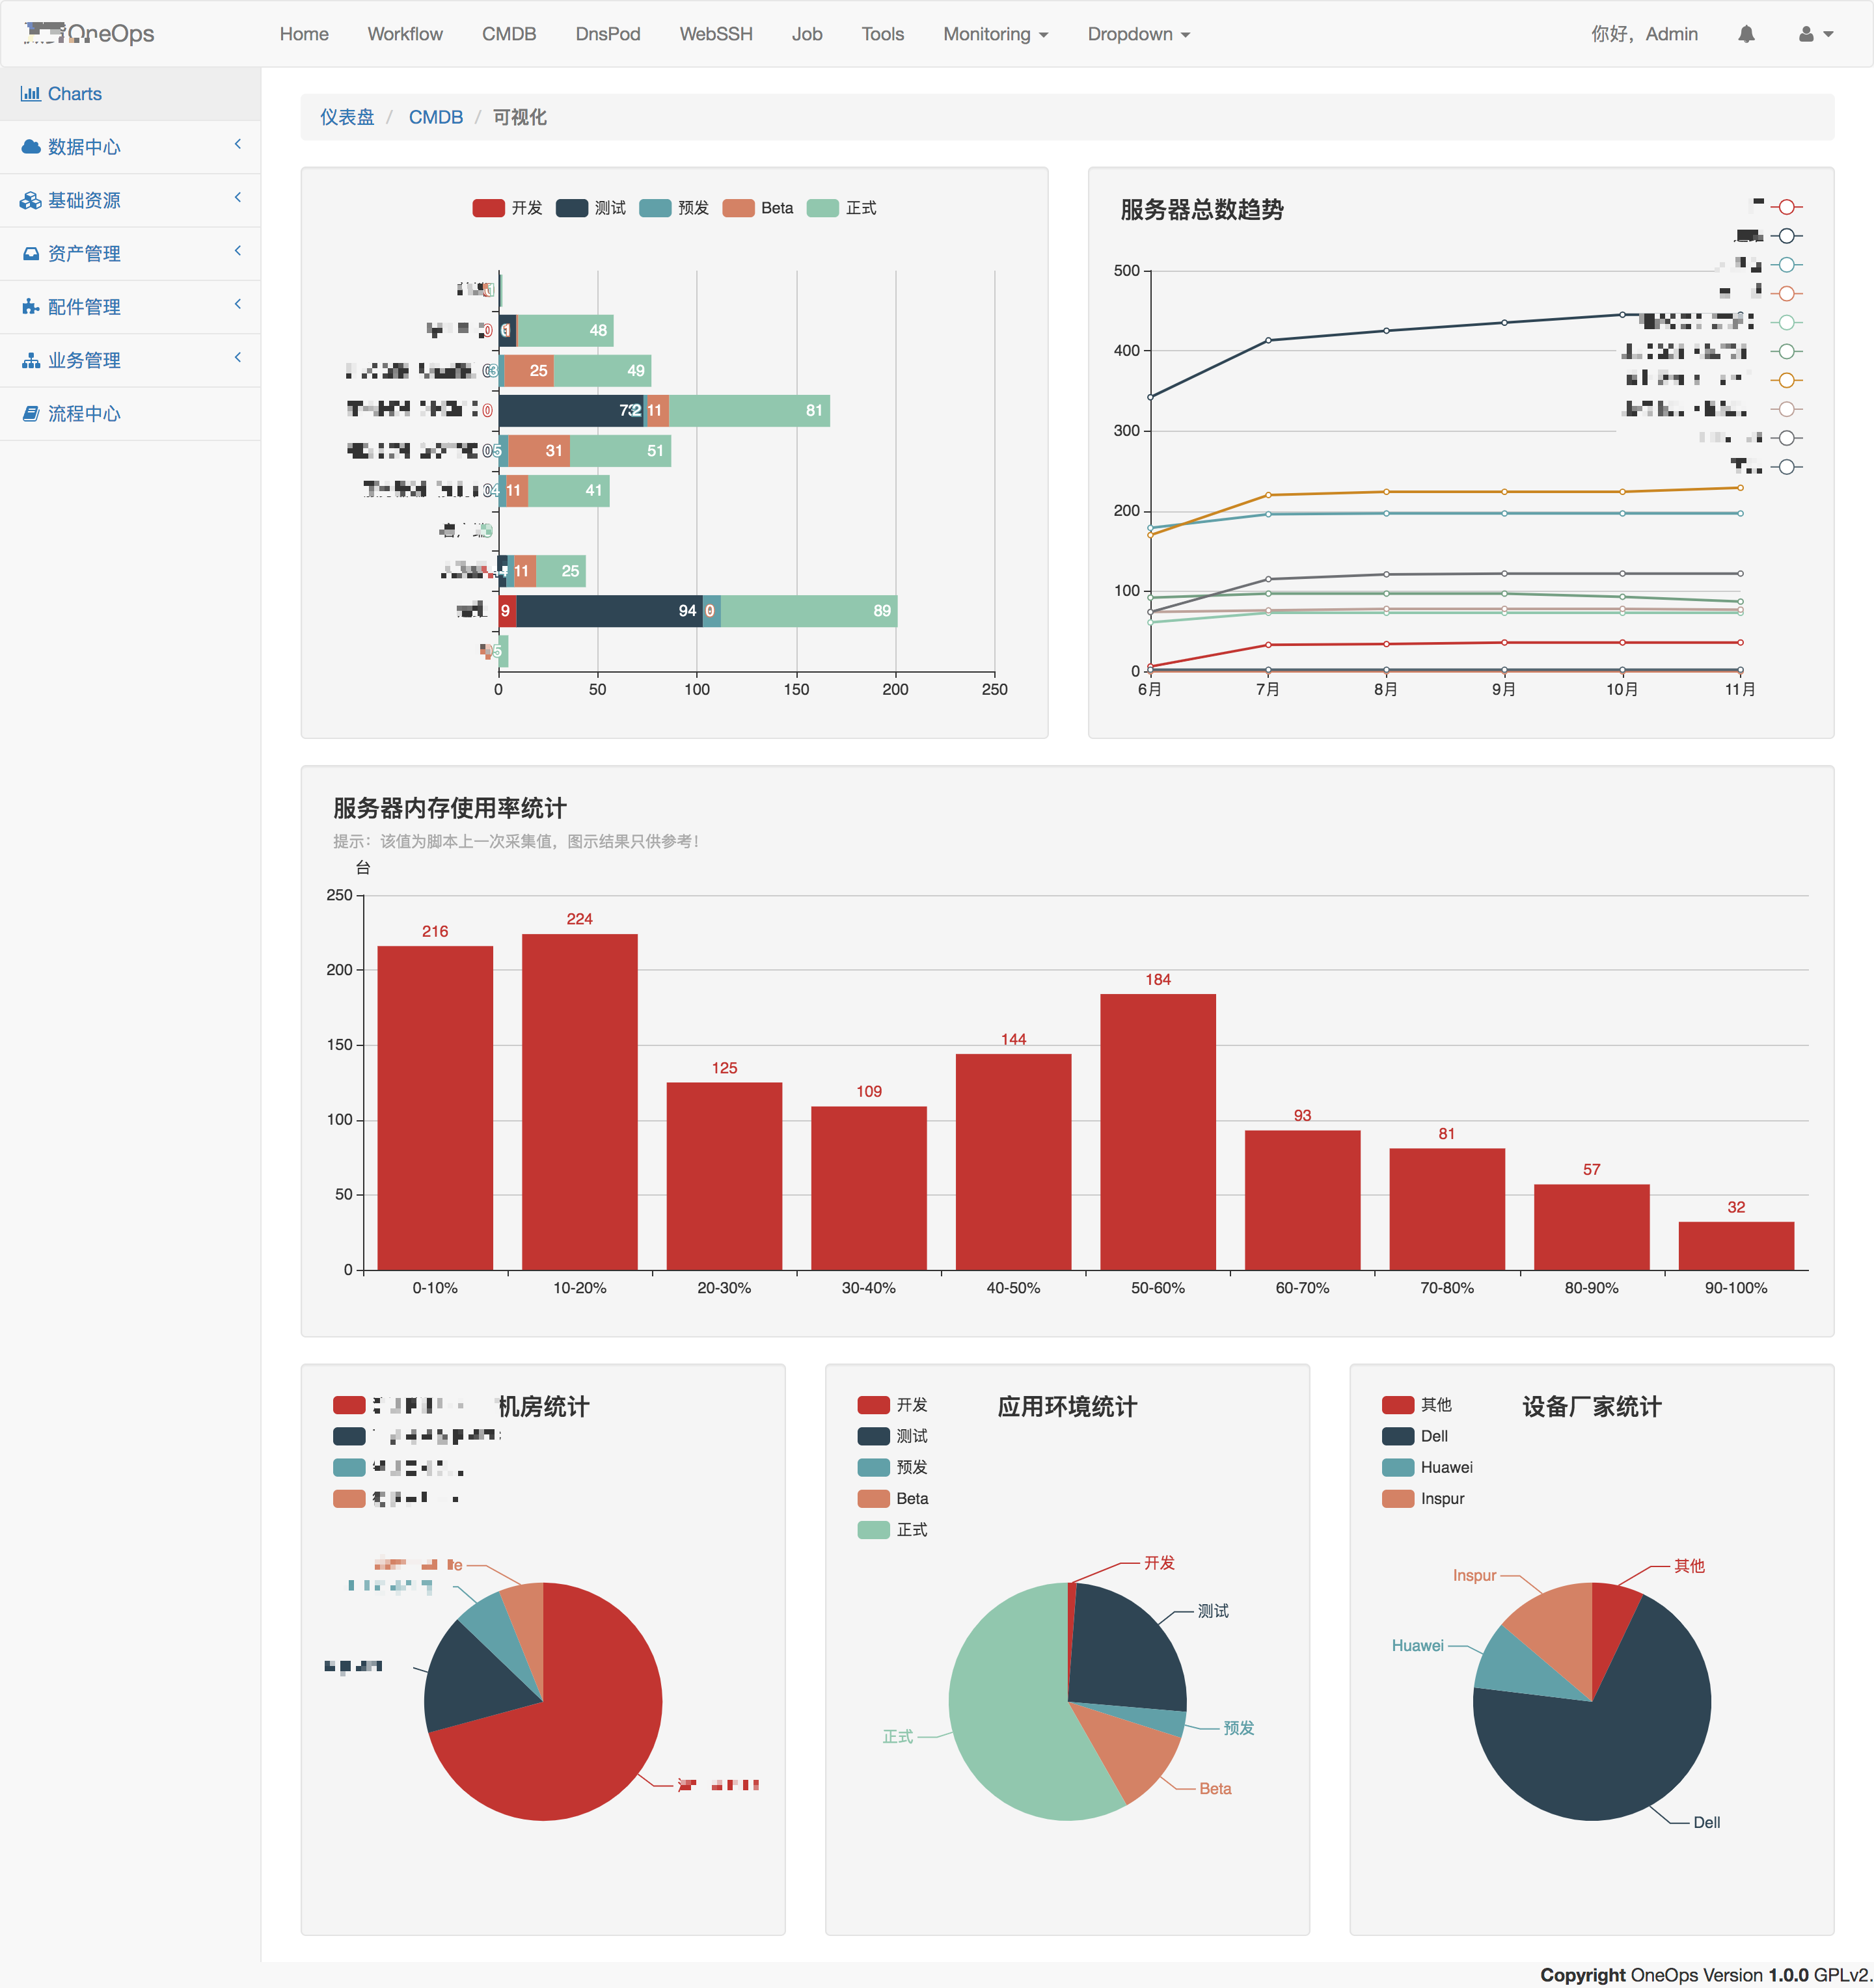
Task: Click the 50-60% memory bar labeled 184
Action: [1158, 1132]
